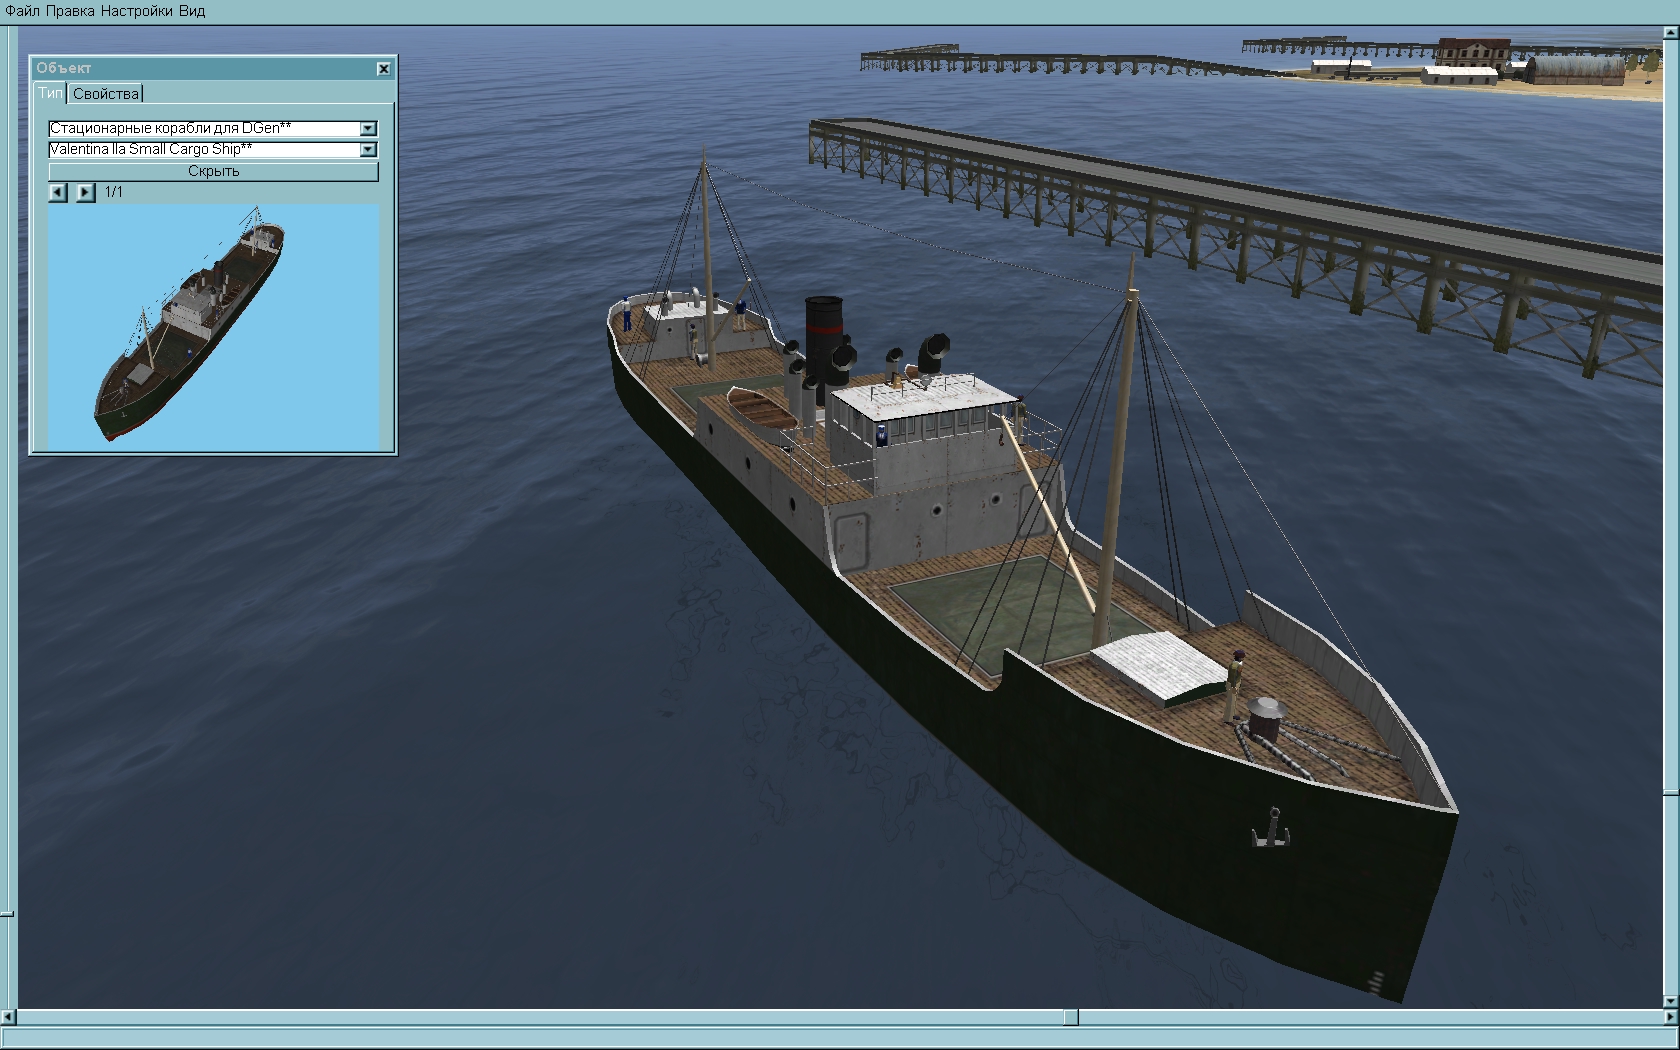This screenshot has height=1050, width=1680.
Task: Click the down arrow of vertical scrollbar
Action: point(1671,1001)
